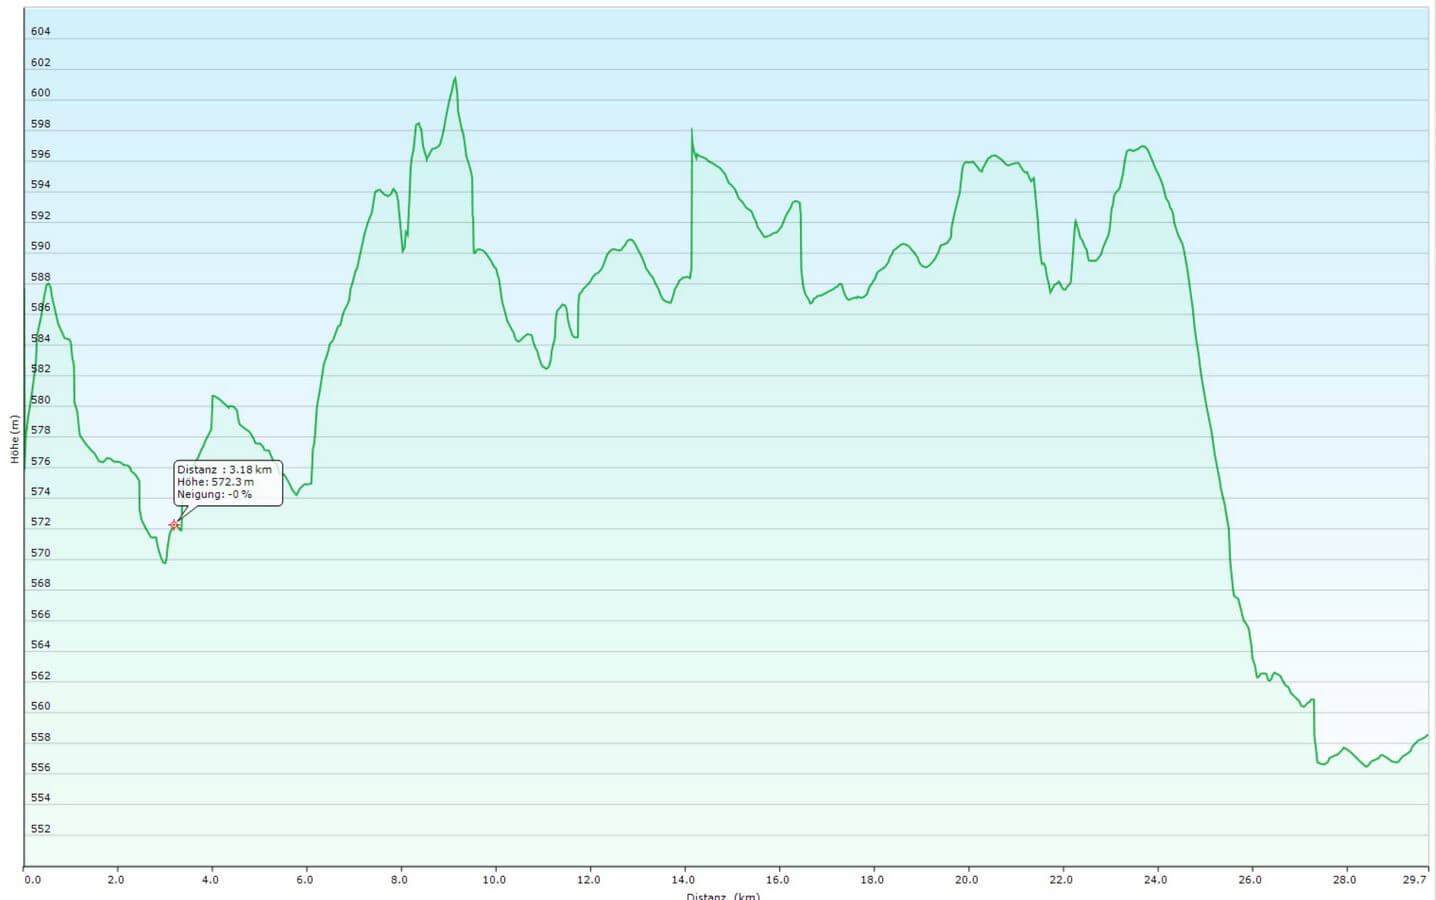
Task: Click the 'Höhe (m)' vertical axis title
Action: coord(14,439)
